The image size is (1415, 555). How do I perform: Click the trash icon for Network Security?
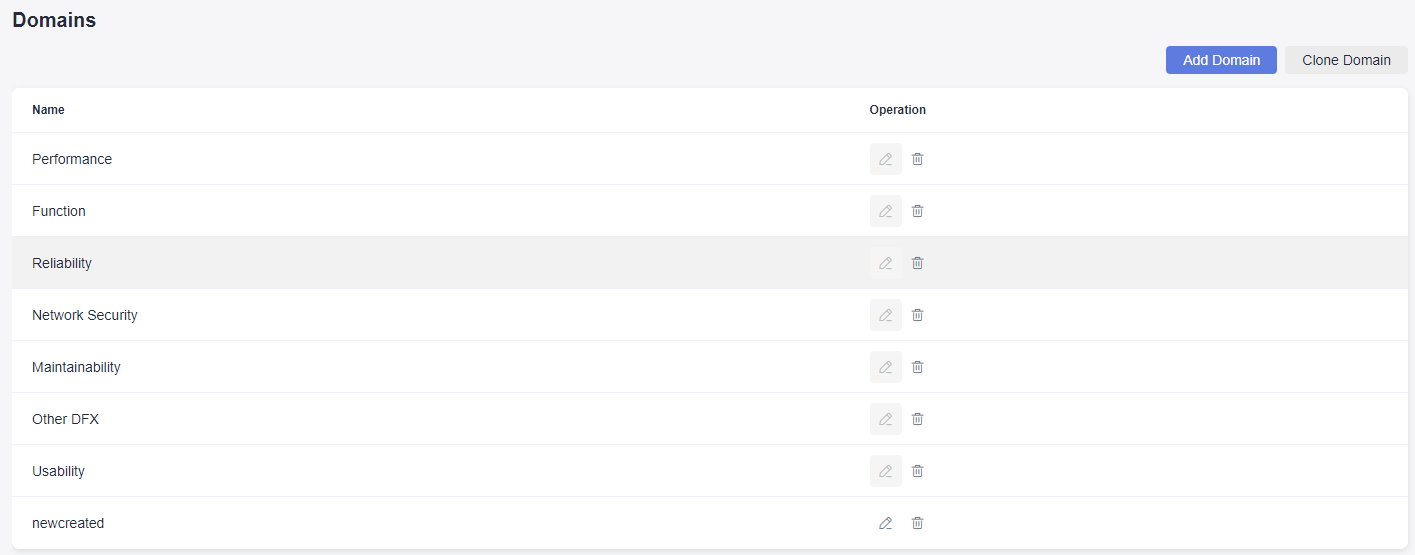coord(918,315)
